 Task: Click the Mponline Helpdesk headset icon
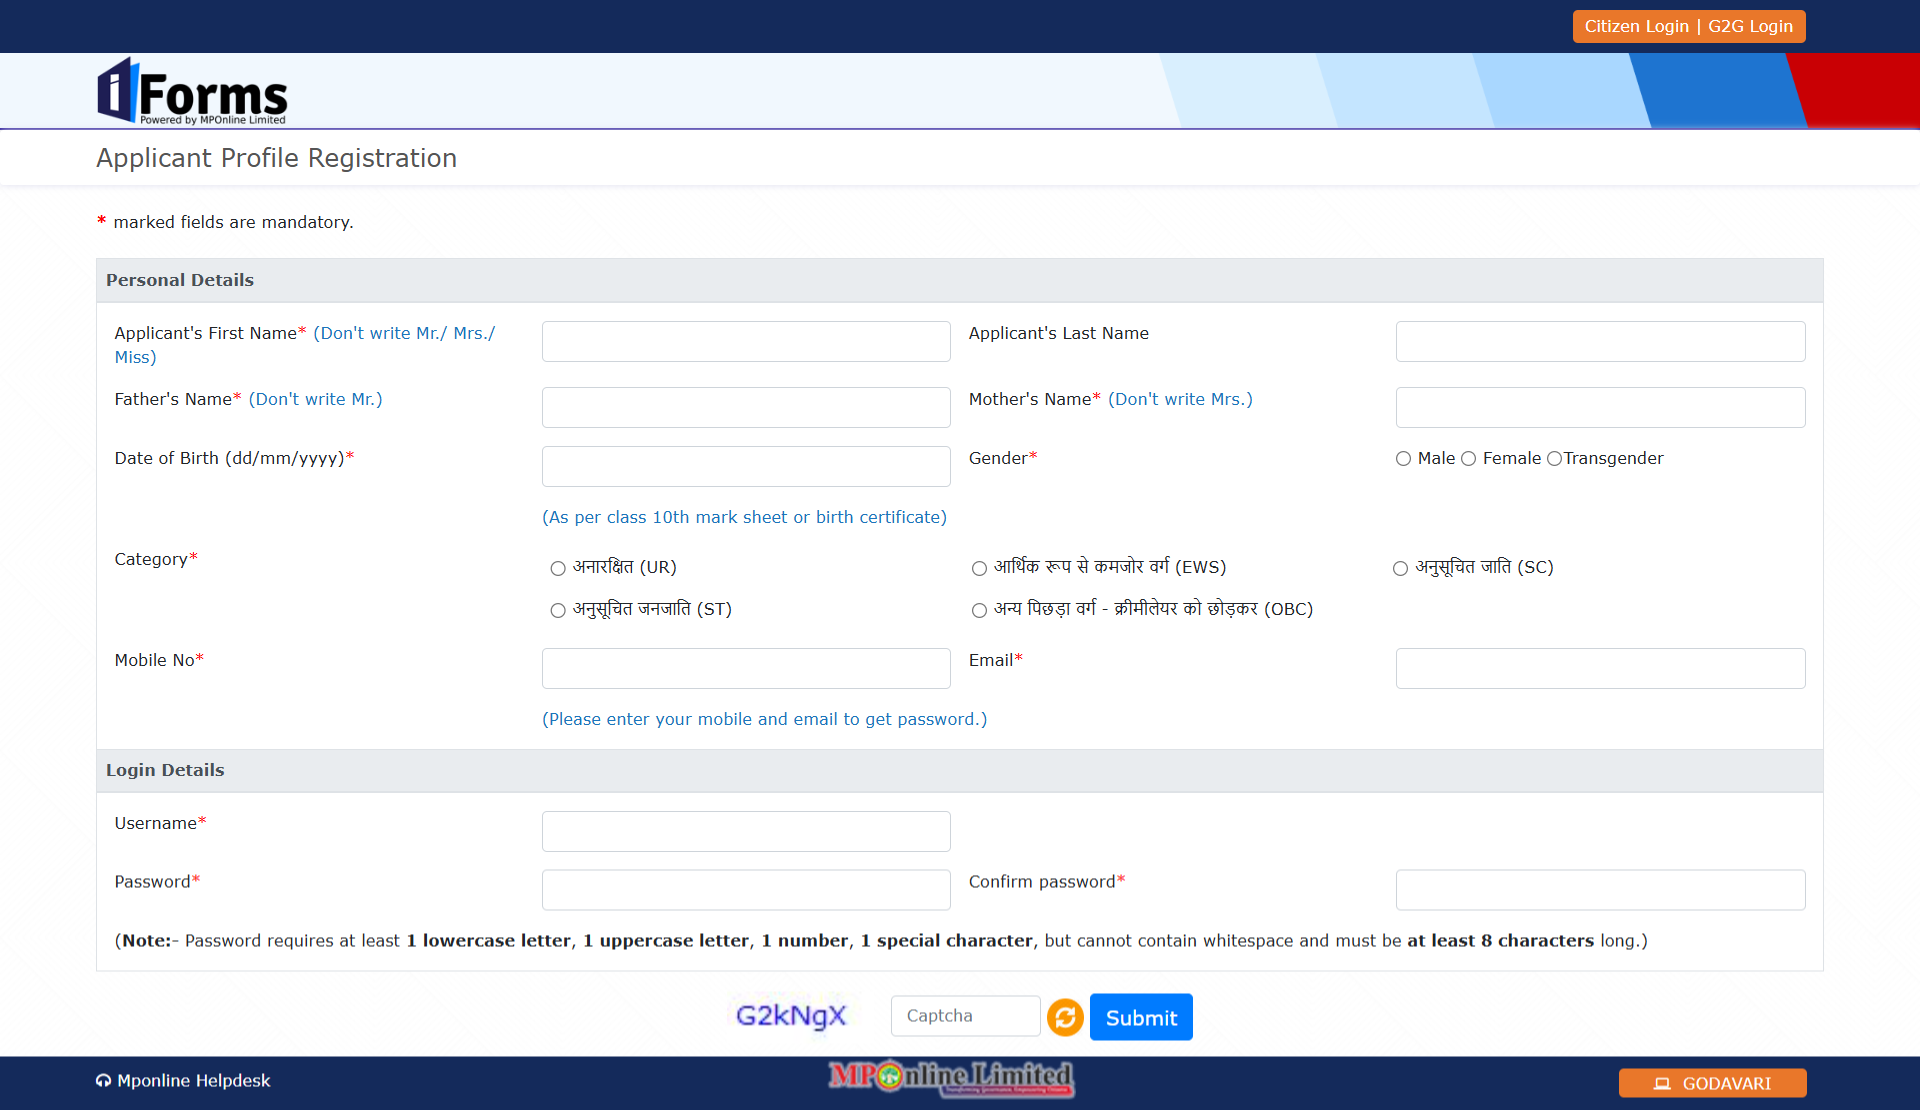(x=103, y=1081)
